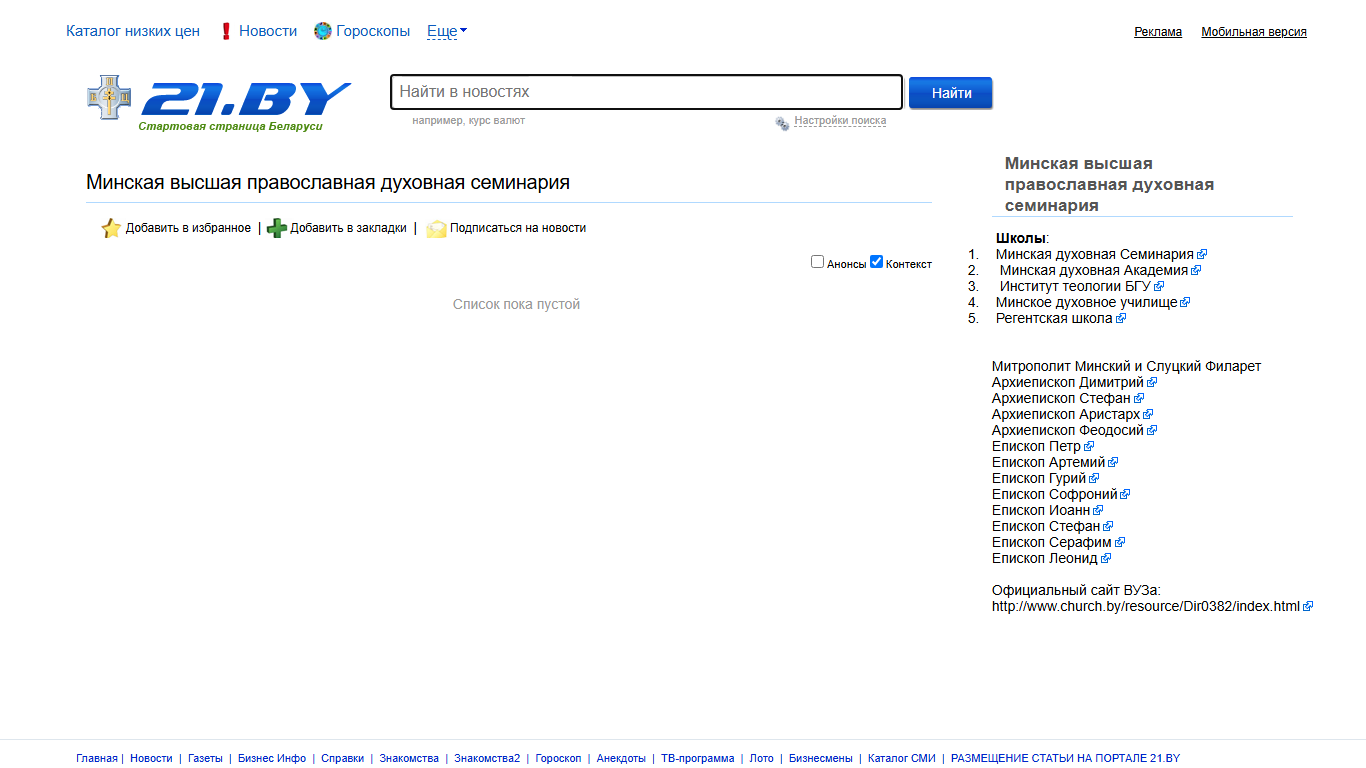
Task: Click the 21.BY logo text
Action: [x=246, y=99]
